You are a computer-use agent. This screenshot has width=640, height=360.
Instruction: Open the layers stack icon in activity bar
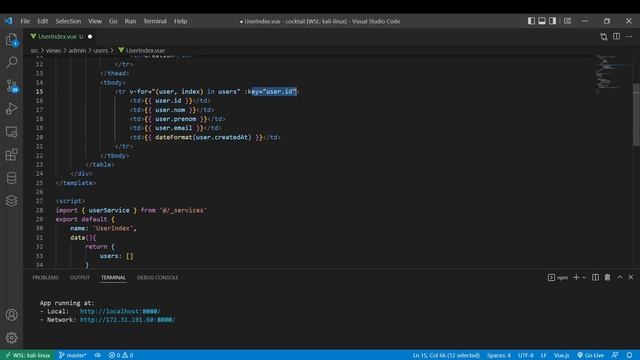pos(11,201)
